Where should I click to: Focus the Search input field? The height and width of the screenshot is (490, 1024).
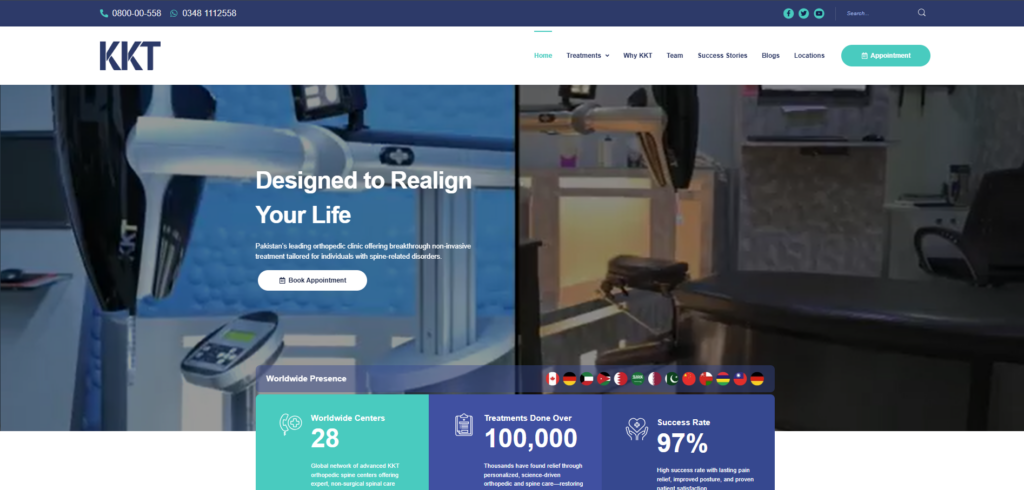click(x=878, y=13)
